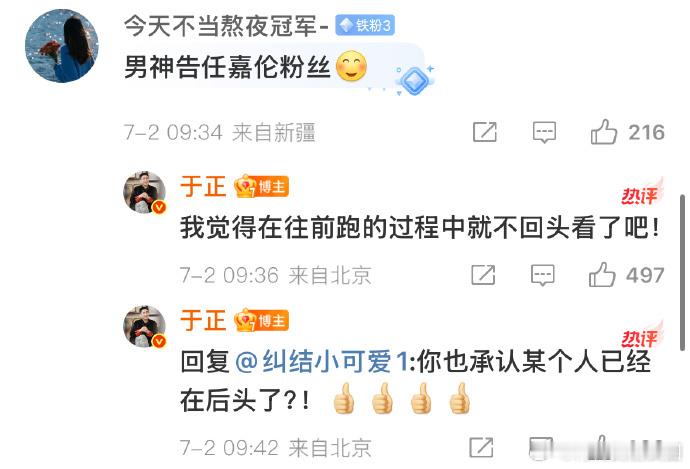This screenshot has width=690, height=469.
Task: Tap the 博主 badge on first reply
Action: 261,186
